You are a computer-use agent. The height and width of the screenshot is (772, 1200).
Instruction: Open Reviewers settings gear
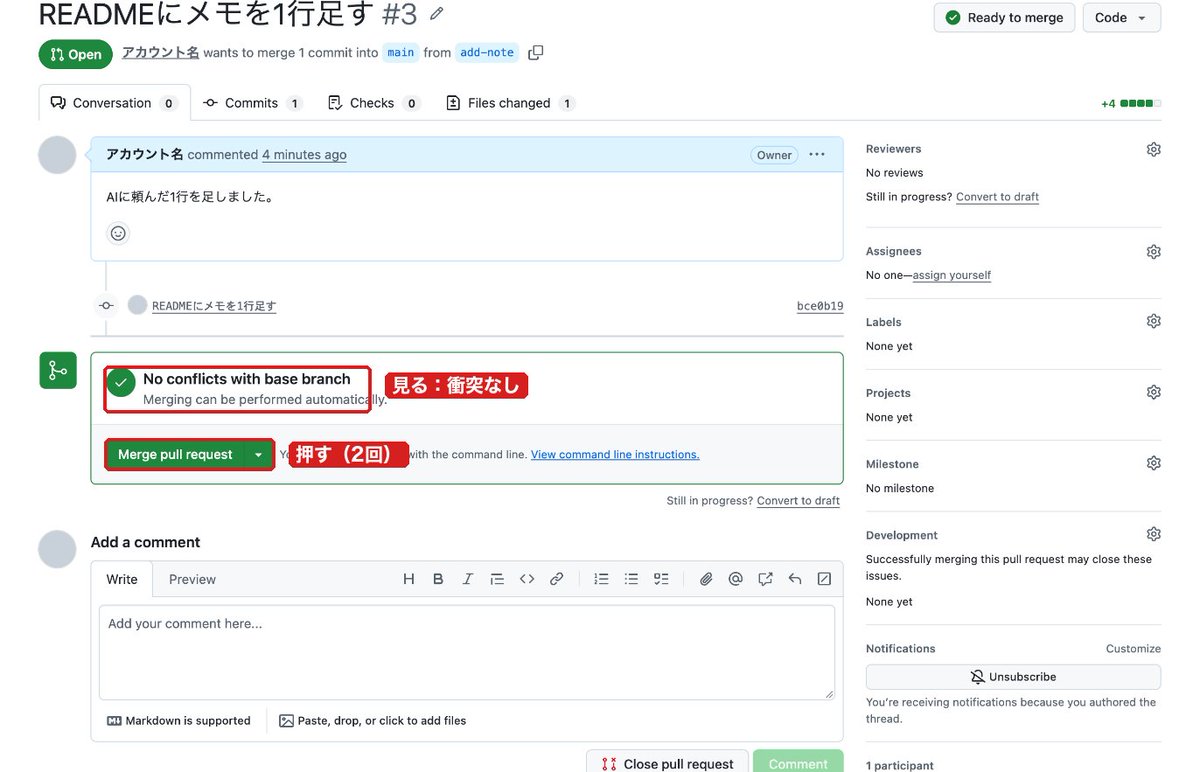pos(1153,149)
